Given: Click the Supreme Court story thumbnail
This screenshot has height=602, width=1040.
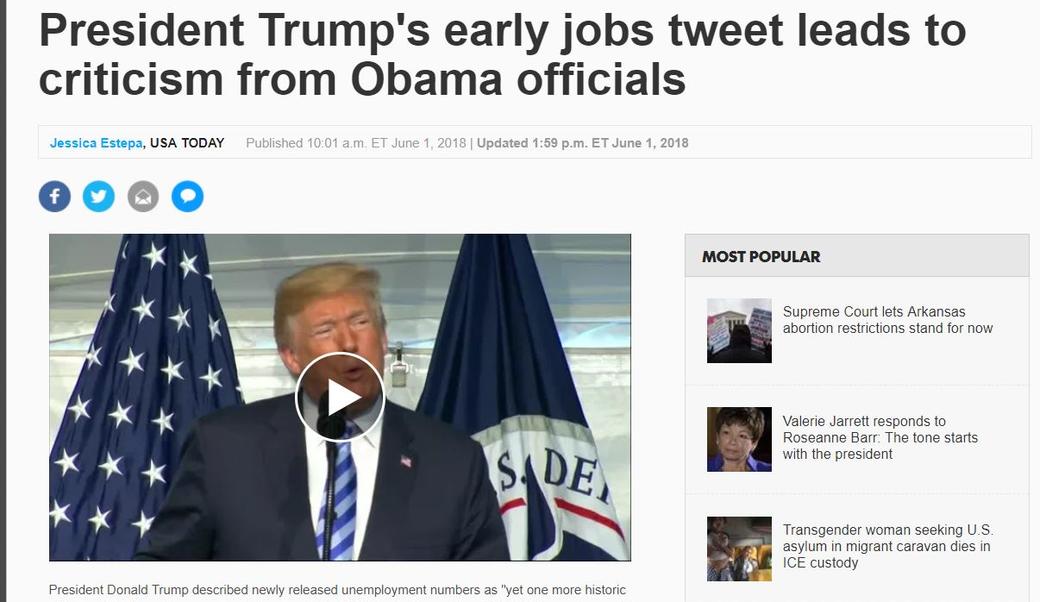Looking at the screenshot, I should coord(739,330).
